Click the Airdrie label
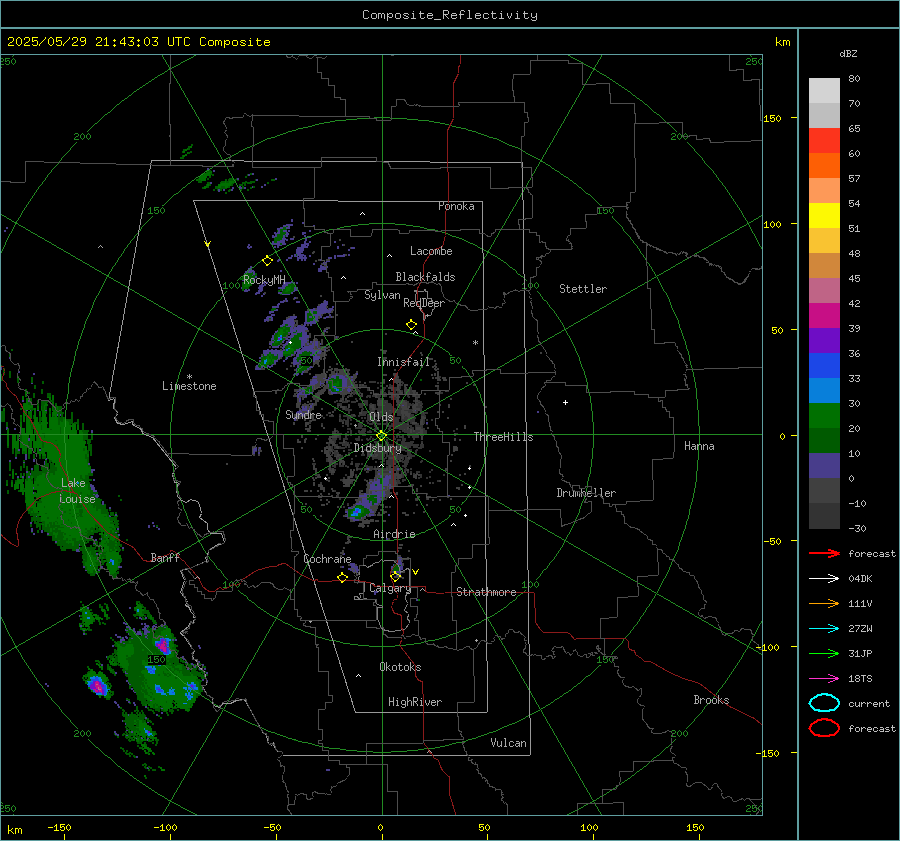 (x=394, y=534)
